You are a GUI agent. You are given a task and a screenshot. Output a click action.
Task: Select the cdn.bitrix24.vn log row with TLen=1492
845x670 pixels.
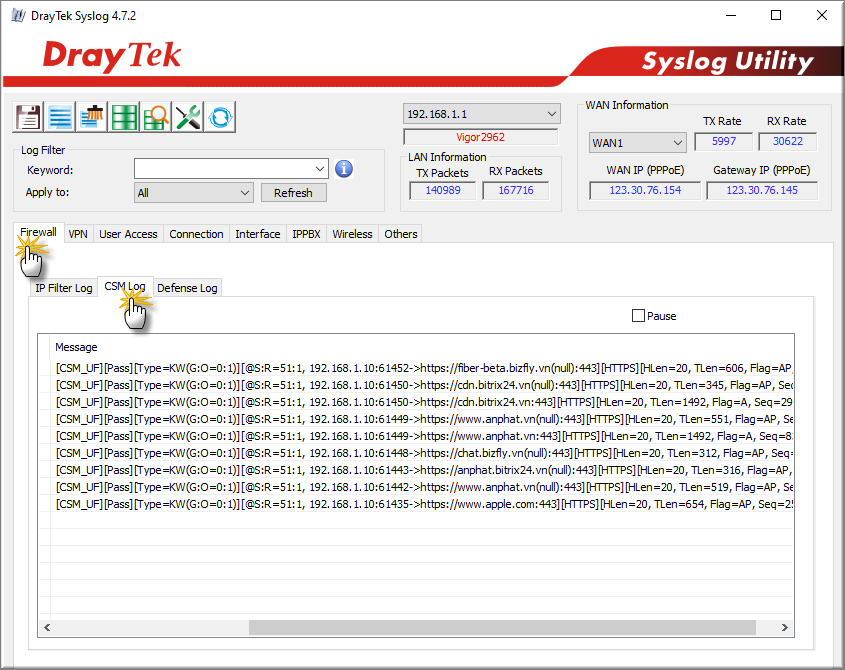pos(423,402)
